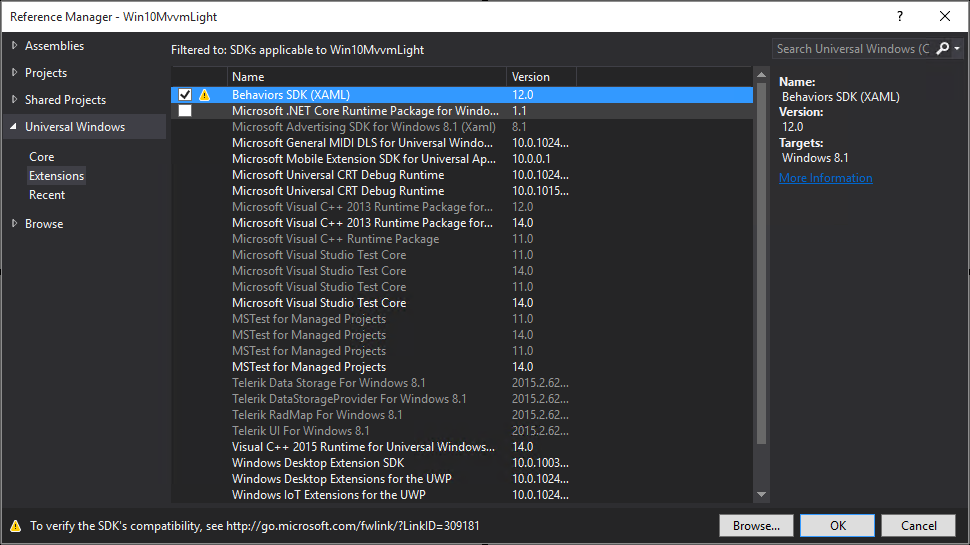
Task: Click the Cancel button
Action: [919, 526]
